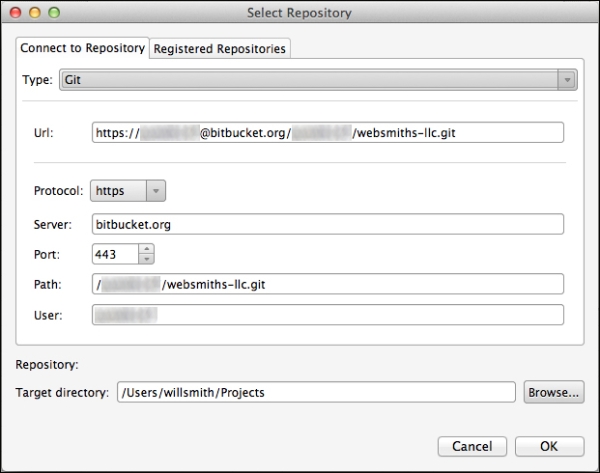The width and height of the screenshot is (600, 473).
Task: Click the User: label
Action: point(48,315)
